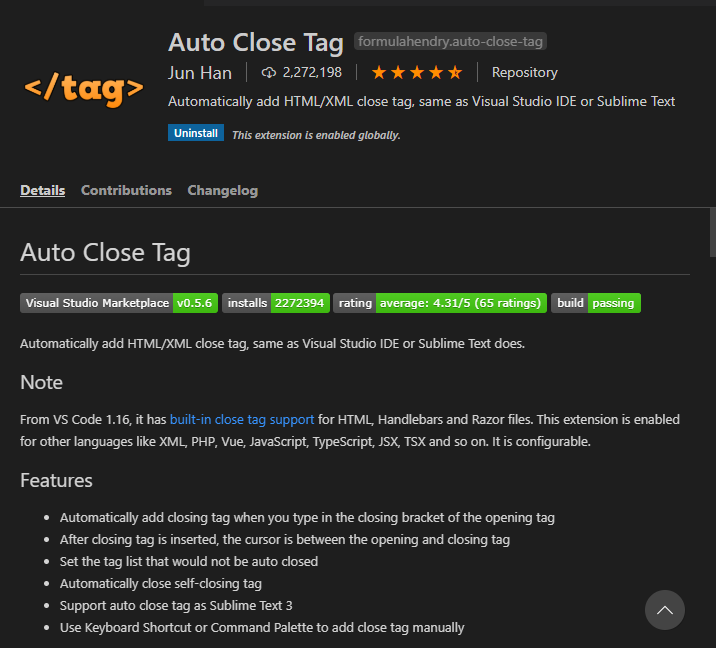The width and height of the screenshot is (716, 648).
Task: Switch to the Details tab
Action: (x=42, y=190)
